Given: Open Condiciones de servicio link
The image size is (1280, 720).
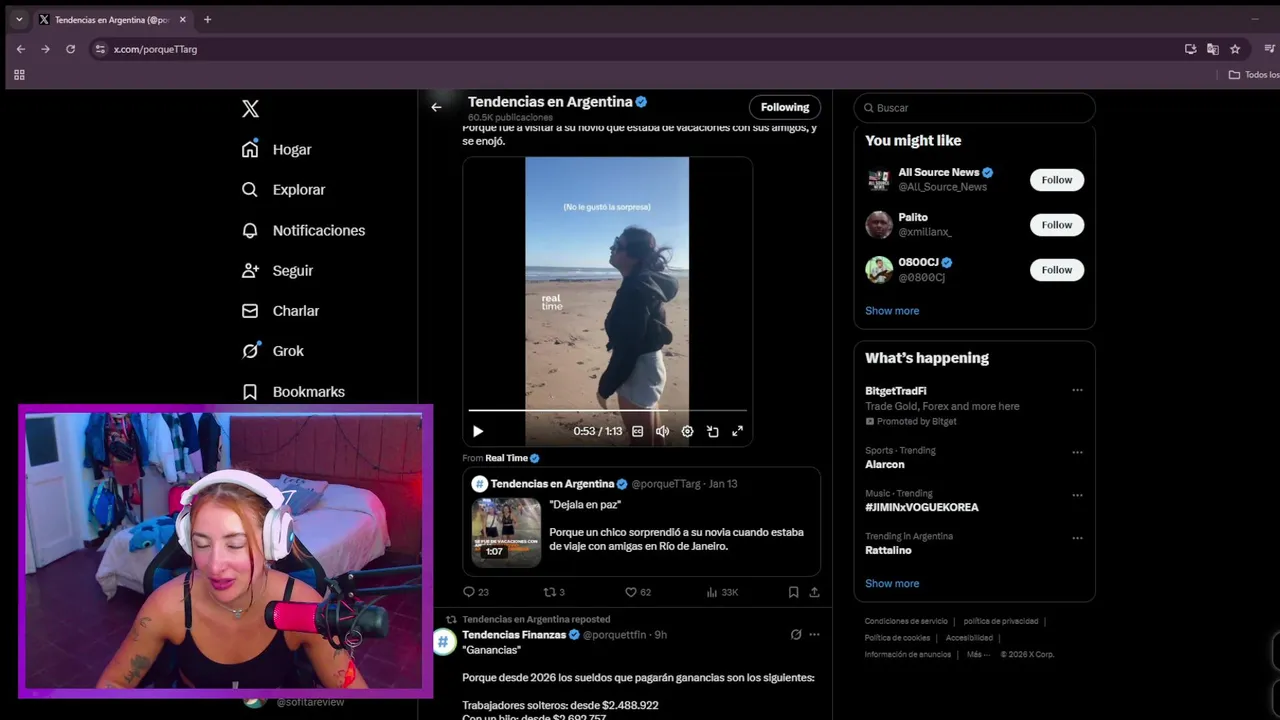Looking at the screenshot, I should [906, 621].
